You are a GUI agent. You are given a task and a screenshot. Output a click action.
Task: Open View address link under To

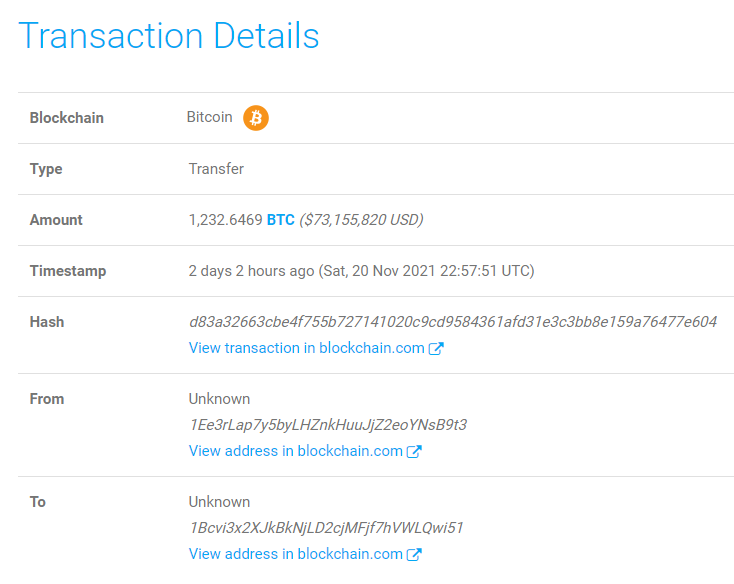tap(296, 554)
